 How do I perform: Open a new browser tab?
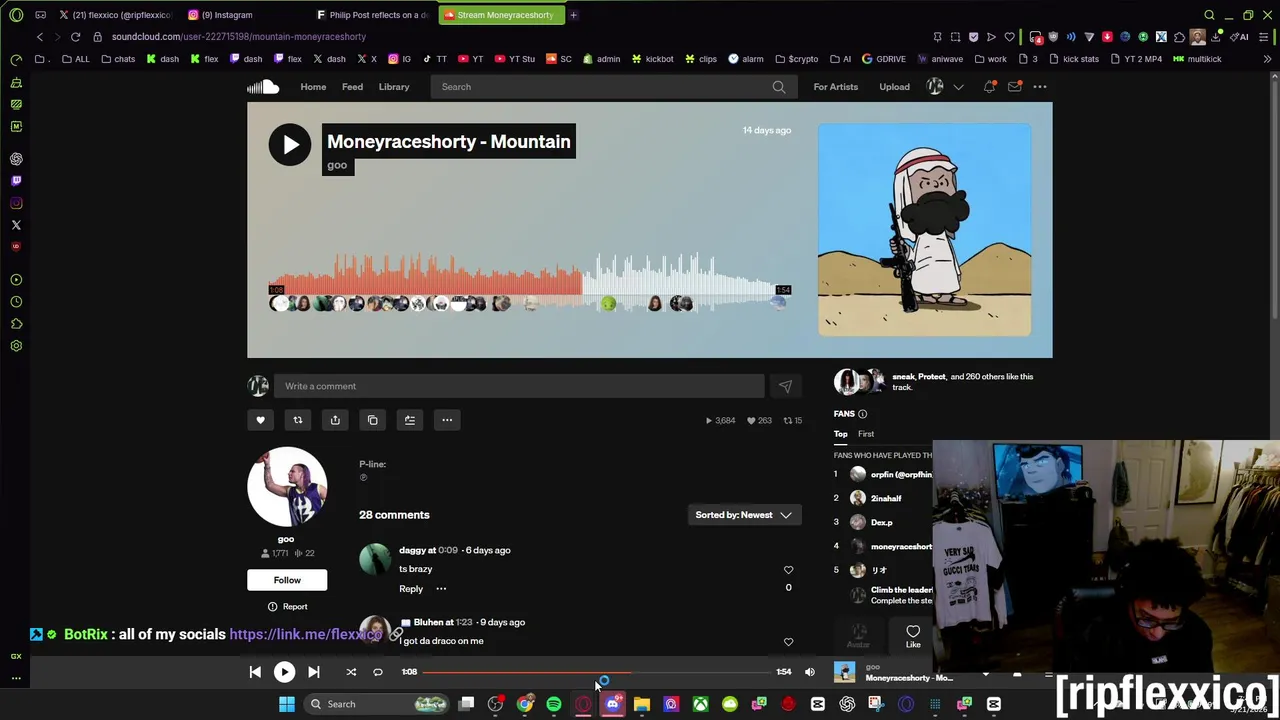coord(573,15)
